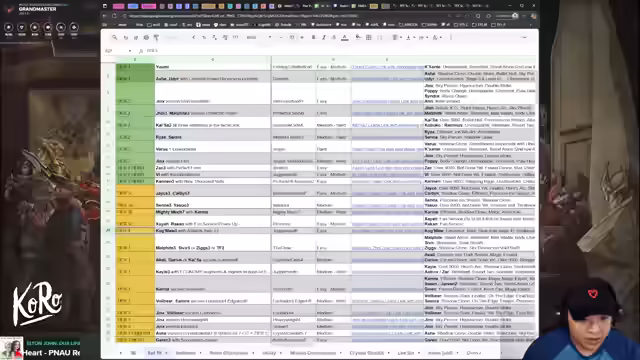Click the undo arrow in the toolbar
This screenshot has height=360, width=640.
126,37
